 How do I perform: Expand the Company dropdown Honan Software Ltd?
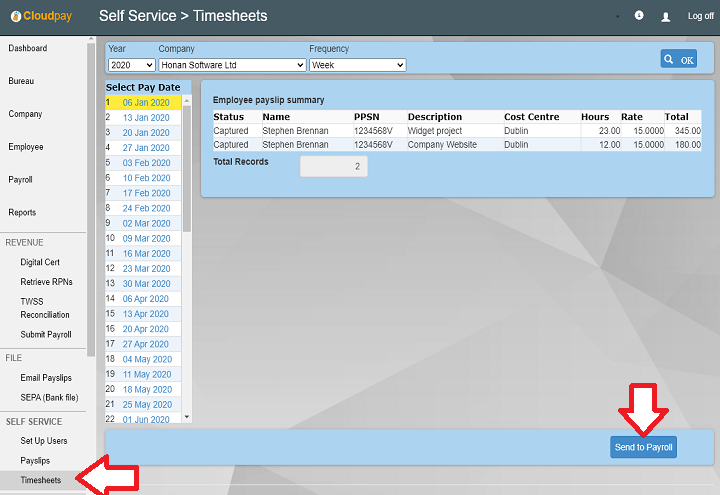tap(231, 65)
